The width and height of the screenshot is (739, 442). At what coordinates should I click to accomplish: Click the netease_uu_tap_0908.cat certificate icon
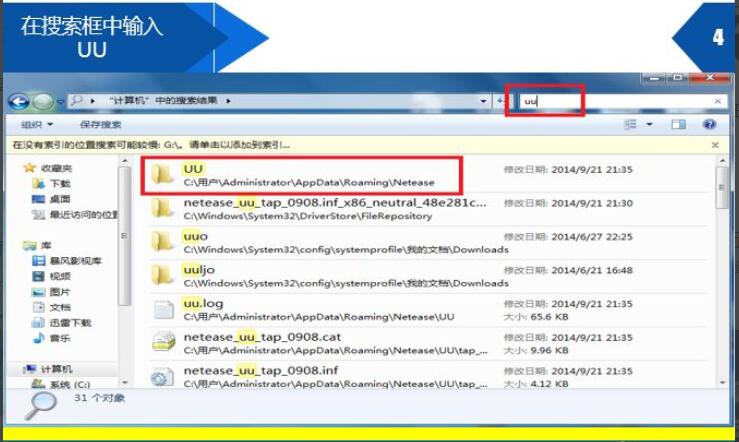tap(164, 342)
